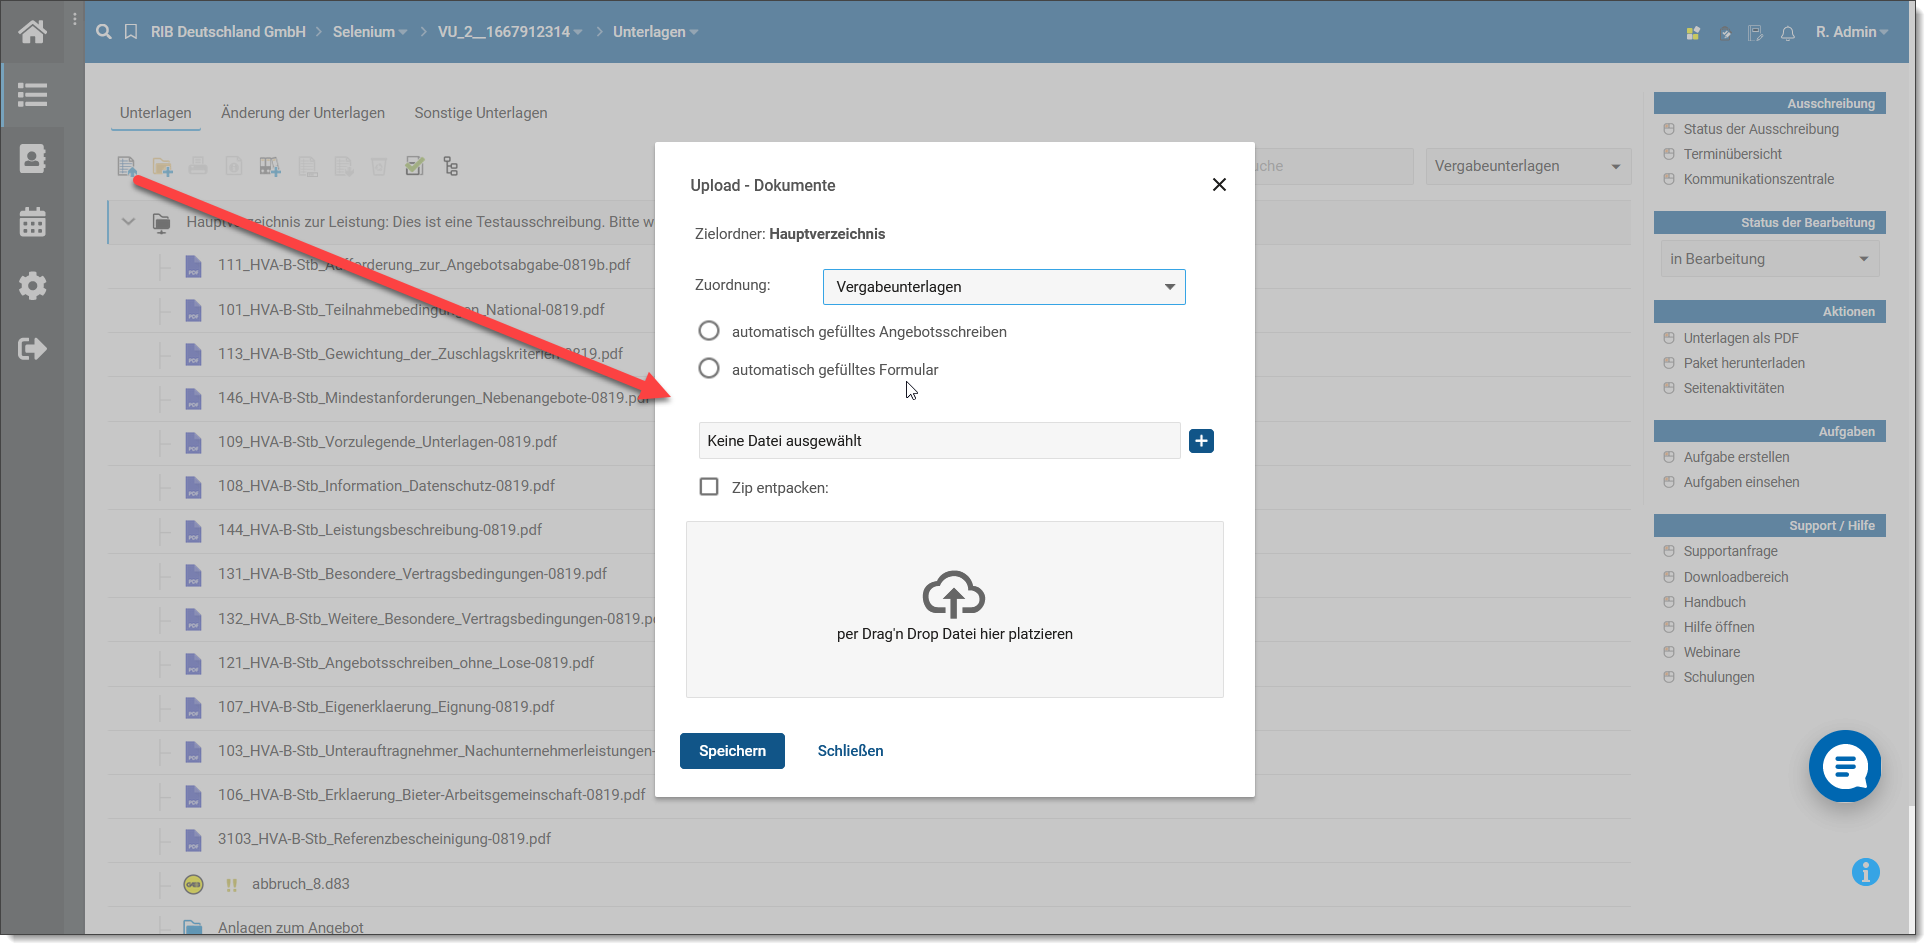Click the checklist validation toolbar icon

[415, 166]
